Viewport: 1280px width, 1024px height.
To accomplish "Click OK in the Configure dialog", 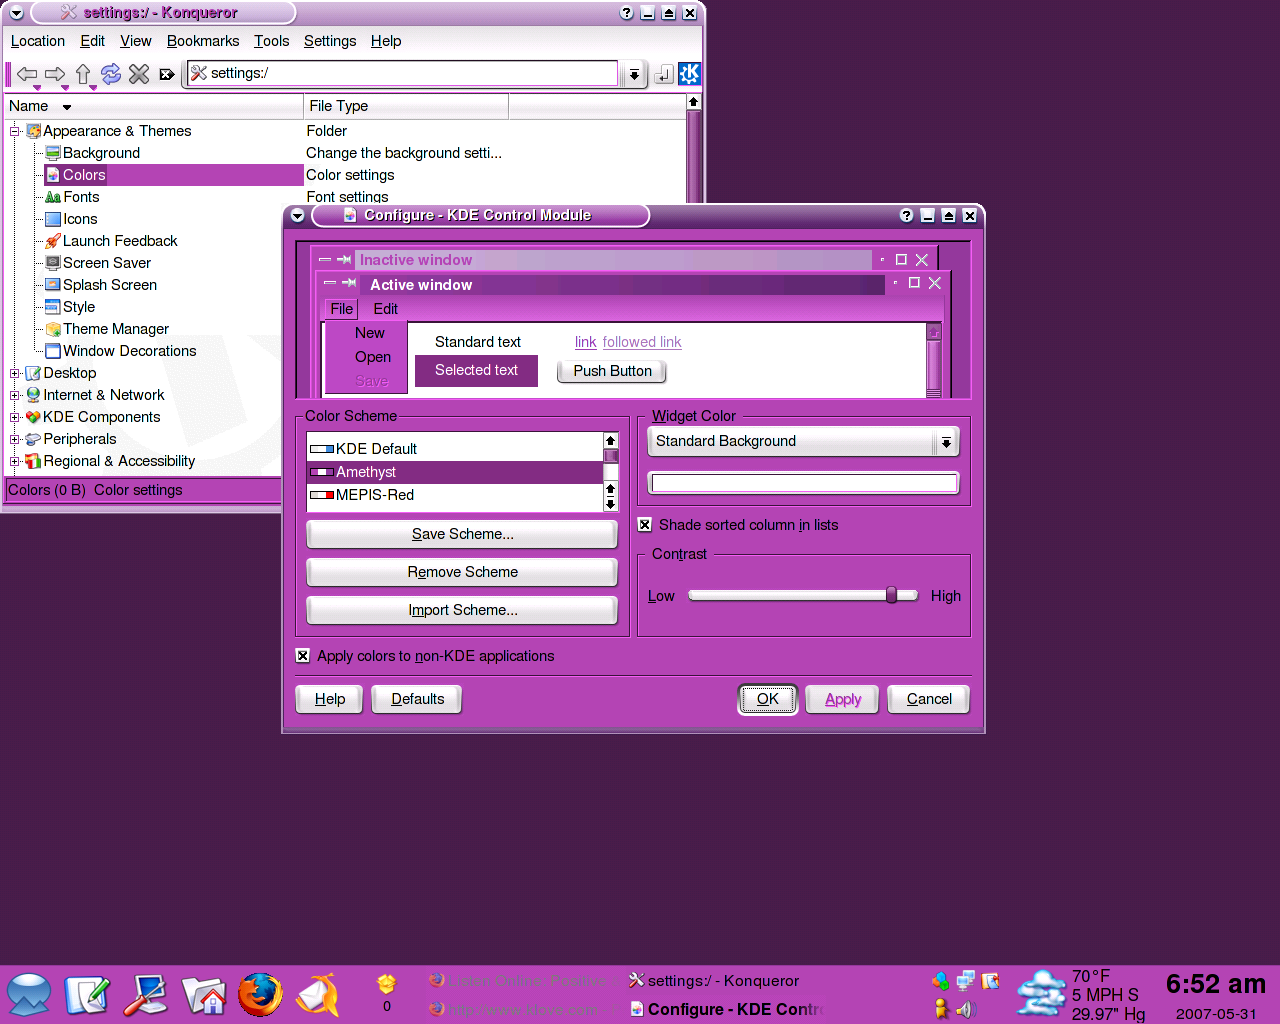I will pos(768,699).
